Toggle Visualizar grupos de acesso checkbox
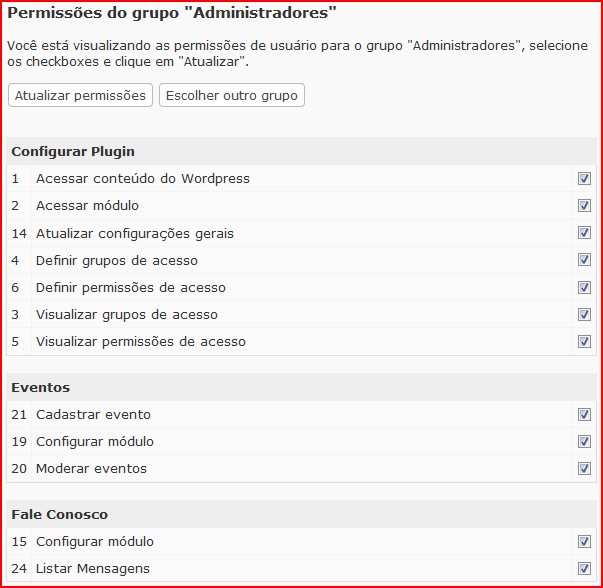Viewport: 603px width, 588px height. pos(584,314)
